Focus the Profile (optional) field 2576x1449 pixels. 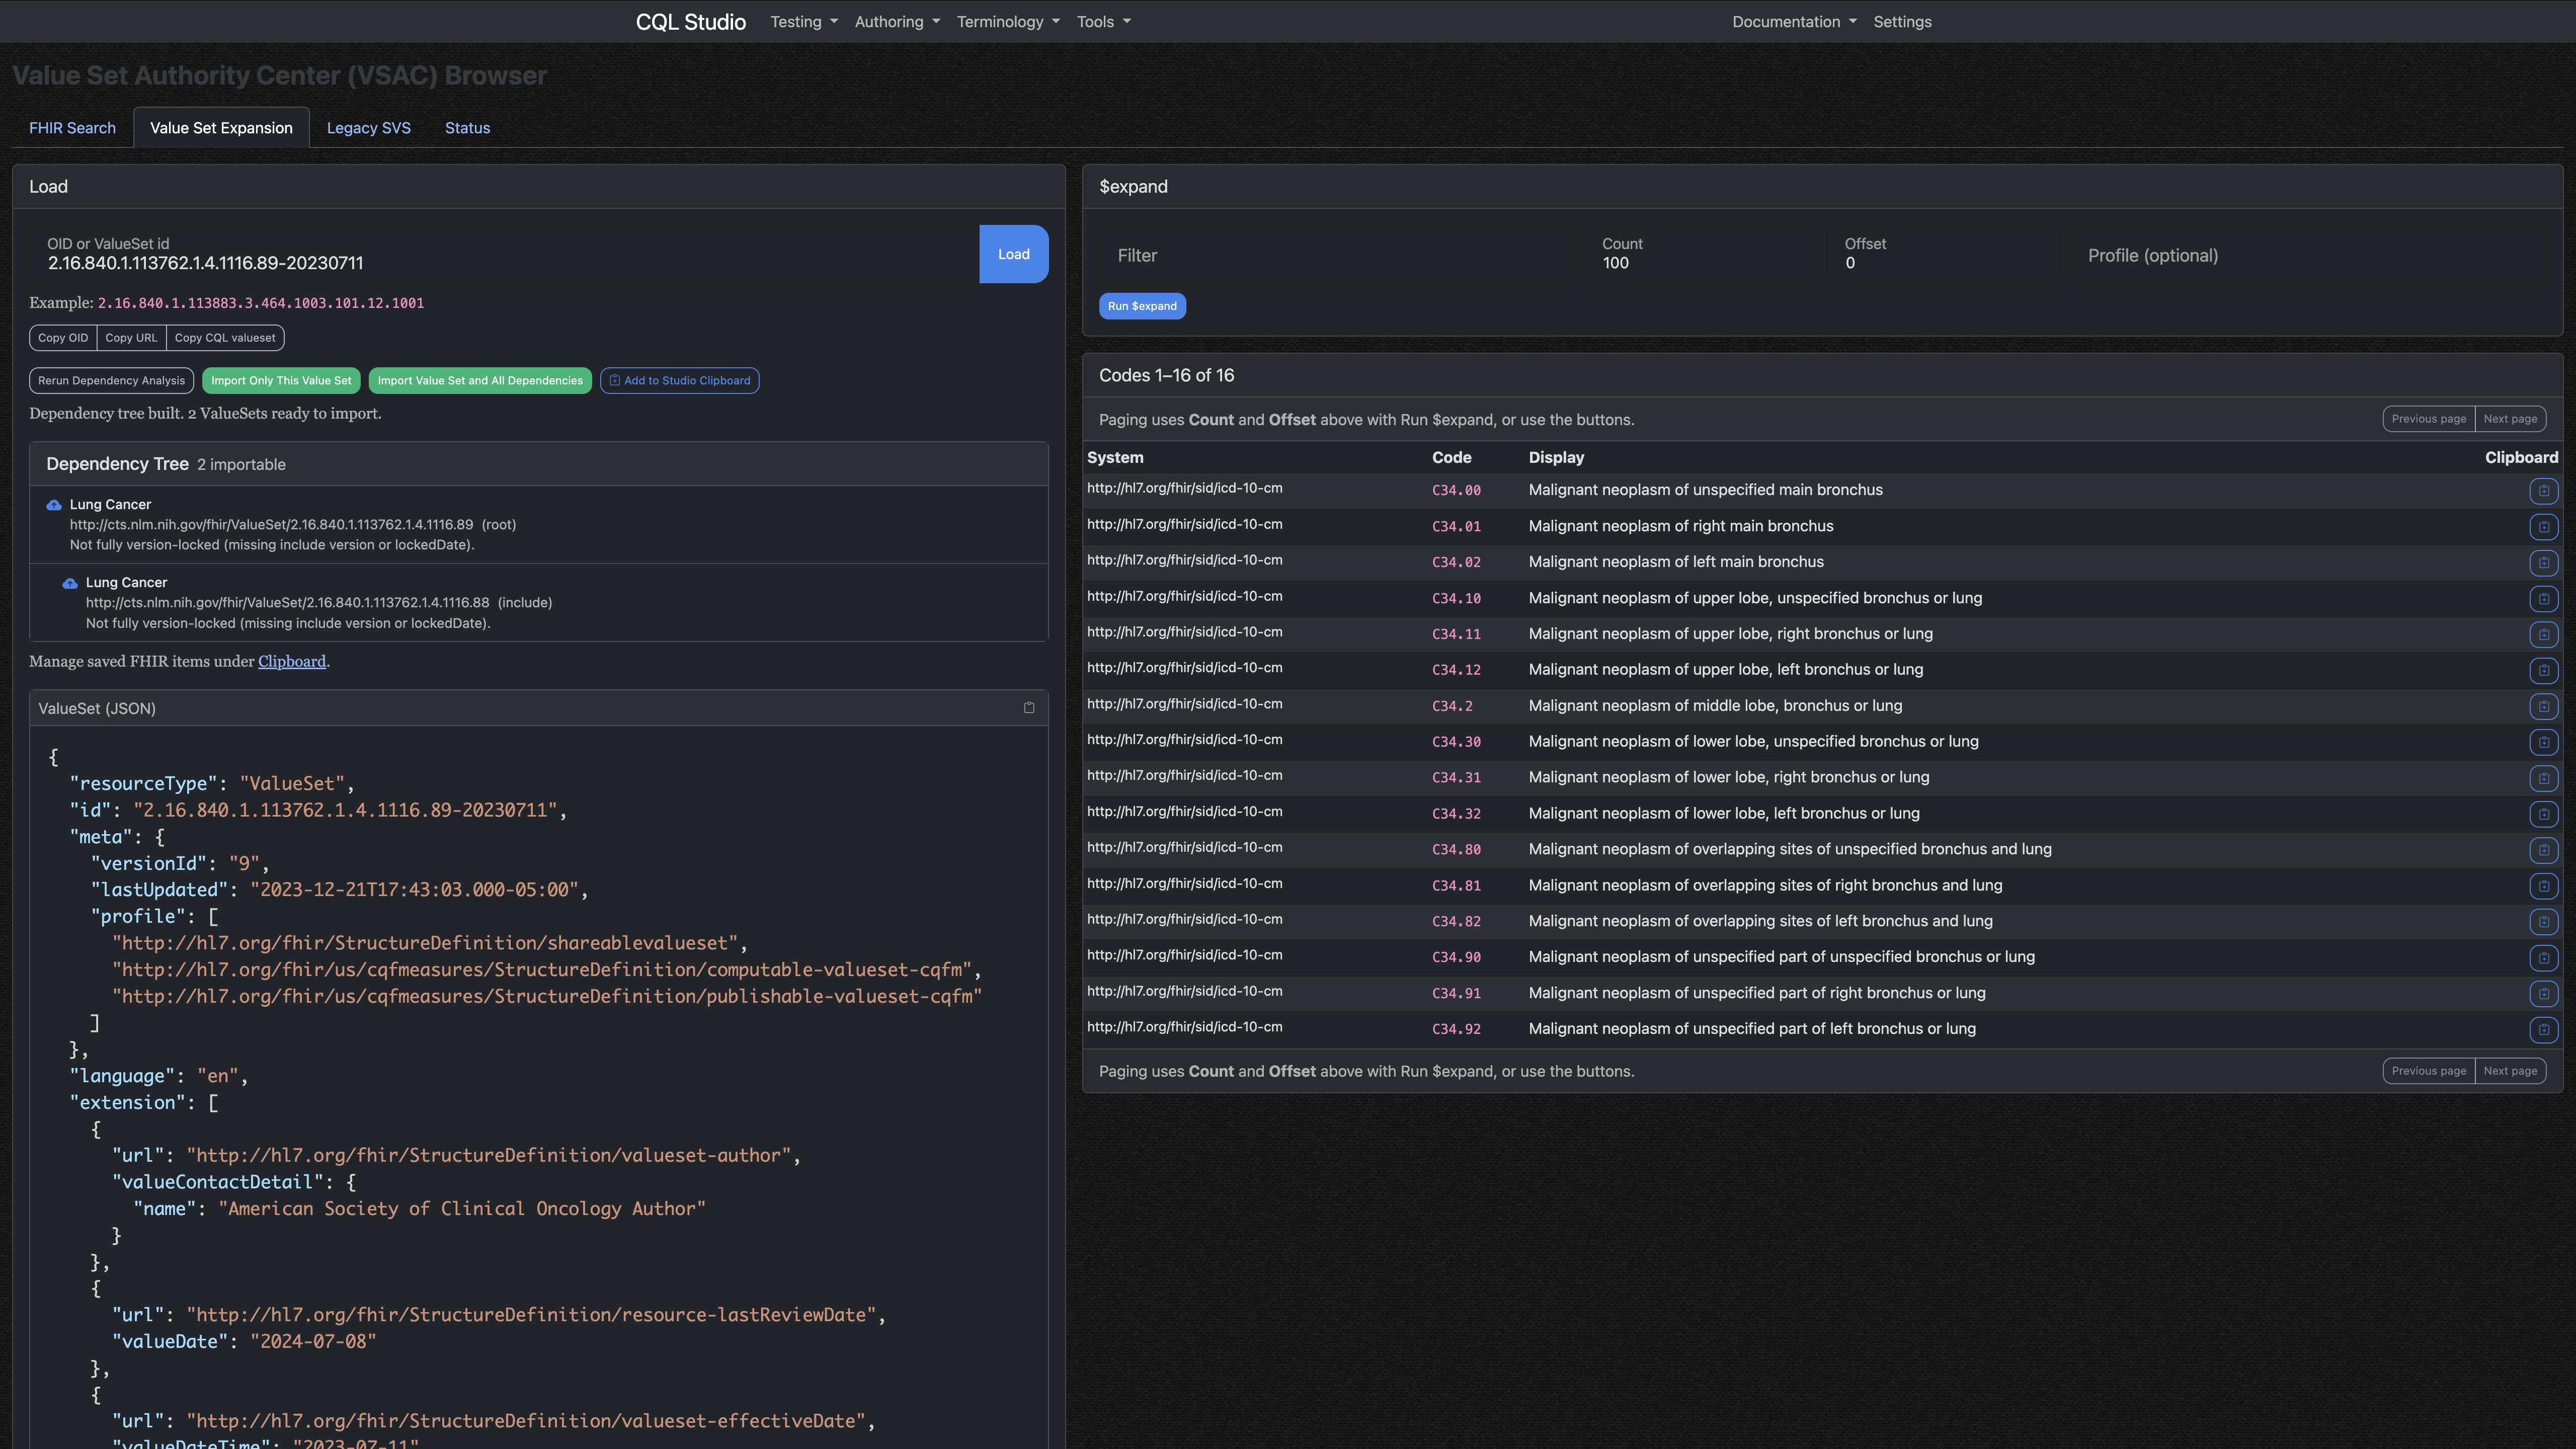click(2308, 255)
